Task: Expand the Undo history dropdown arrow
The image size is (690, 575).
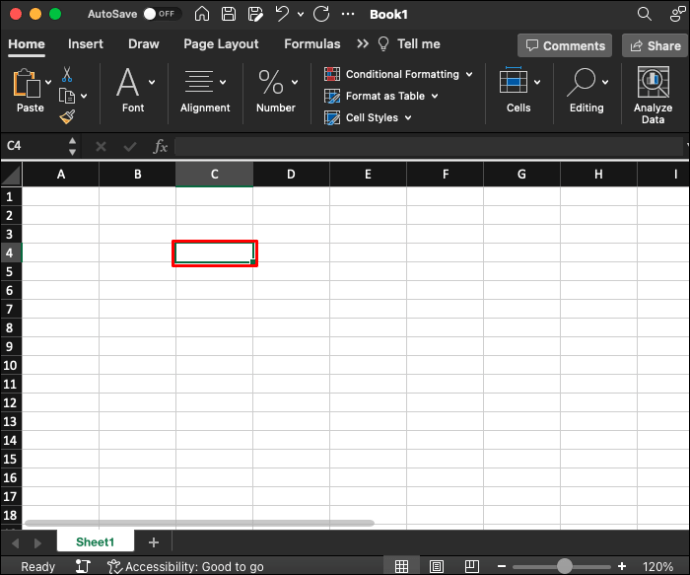Action: tap(301, 15)
